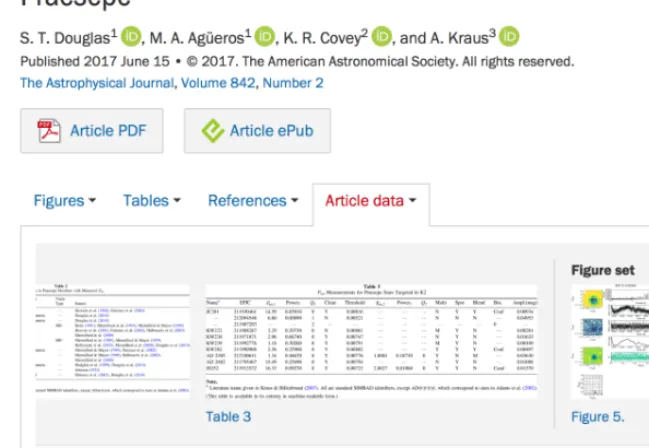
Task: Open the Article data tab
Action: tap(371, 201)
